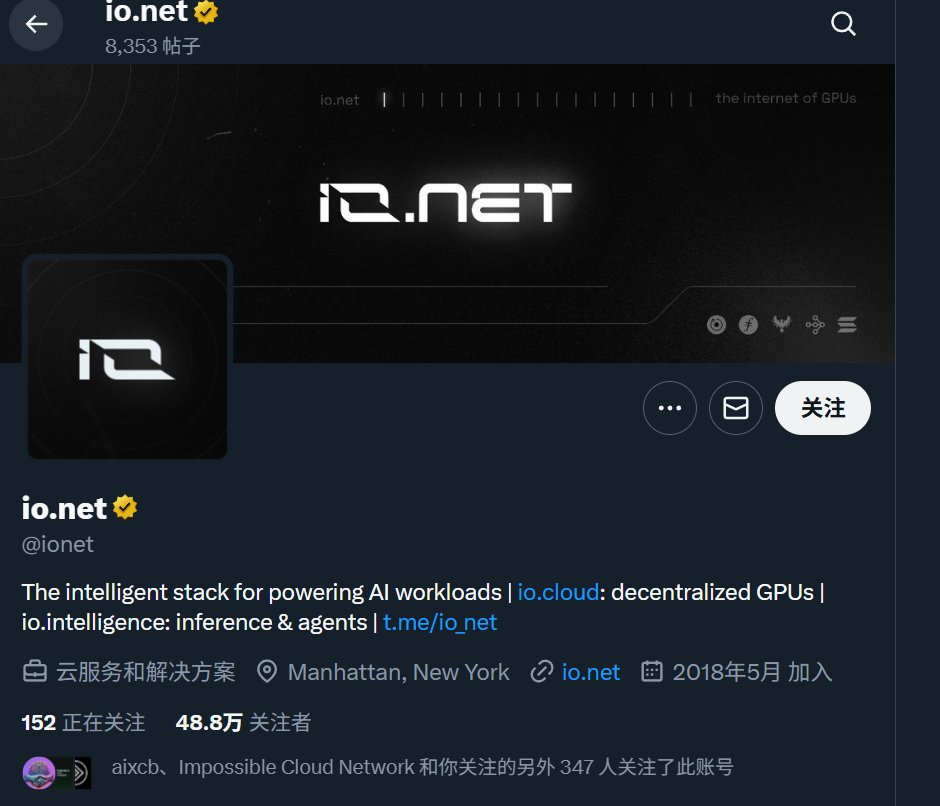Image resolution: width=940 pixels, height=806 pixels.
Task: Click the verified badge in top header
Action: point(206,12)
